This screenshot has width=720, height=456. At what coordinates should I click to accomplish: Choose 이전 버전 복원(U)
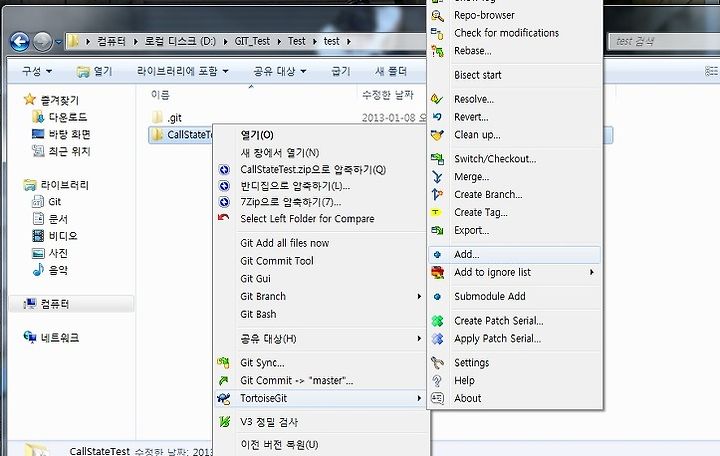pyautogui.click(x=279, y=445)
